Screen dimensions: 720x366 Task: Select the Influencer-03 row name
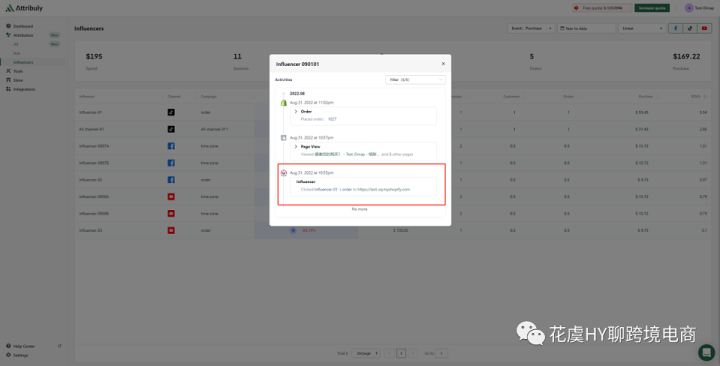tap(90, 230)
